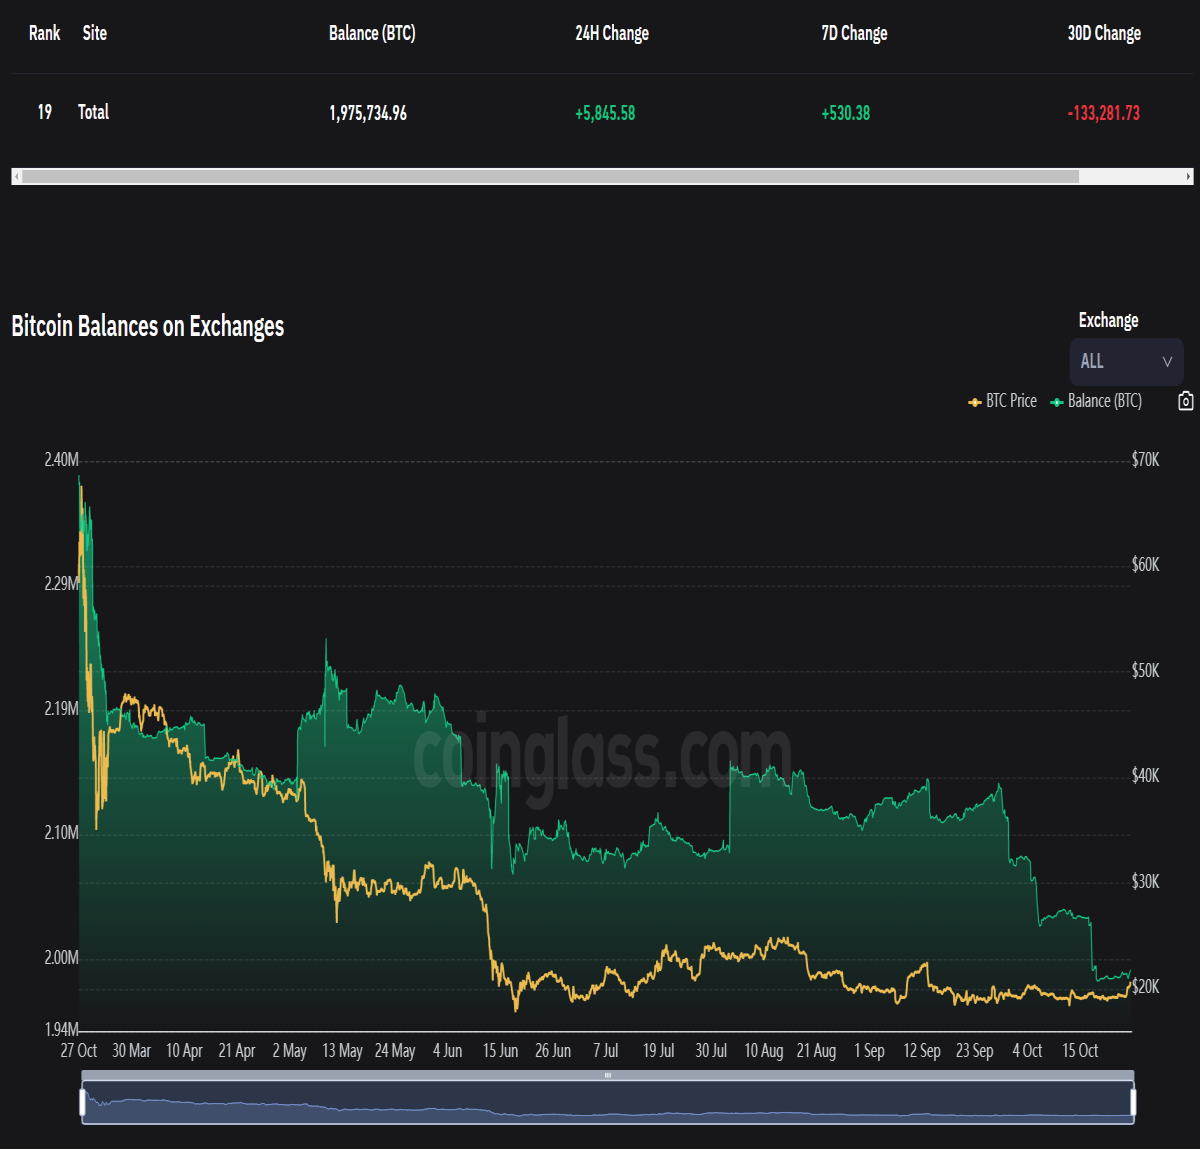
Task: Click the horizontal table scrollbar thumb
Action: tap(550, 176)
